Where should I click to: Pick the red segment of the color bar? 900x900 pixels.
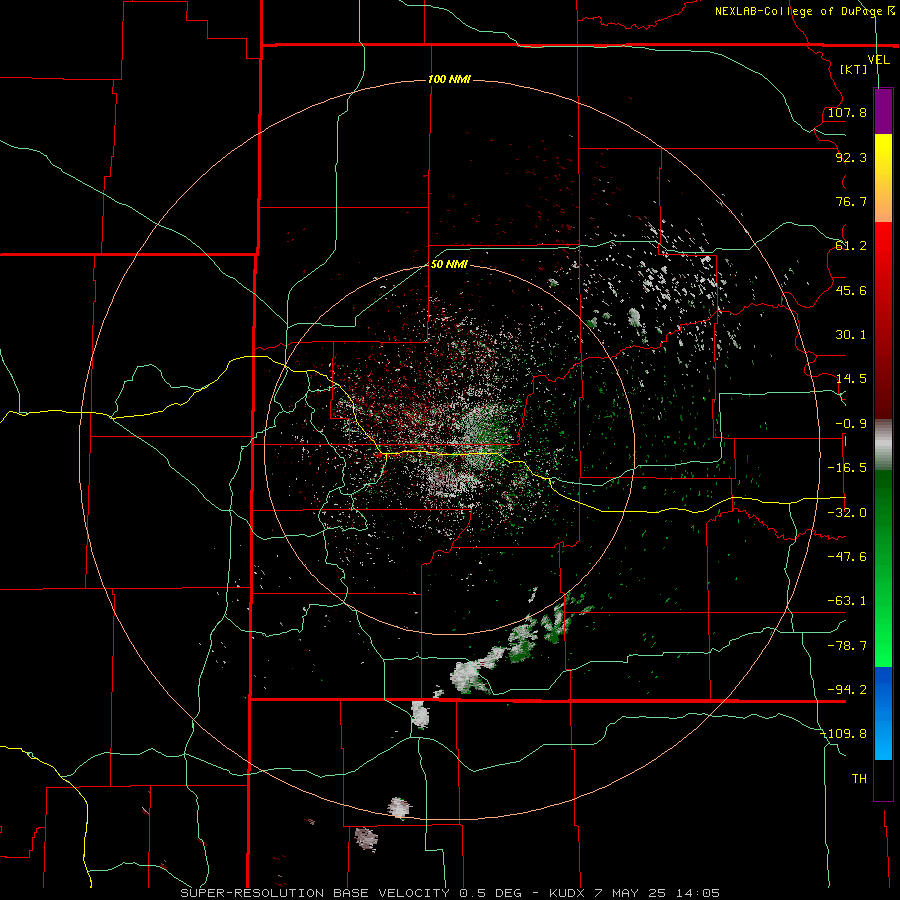coord(883,320)
